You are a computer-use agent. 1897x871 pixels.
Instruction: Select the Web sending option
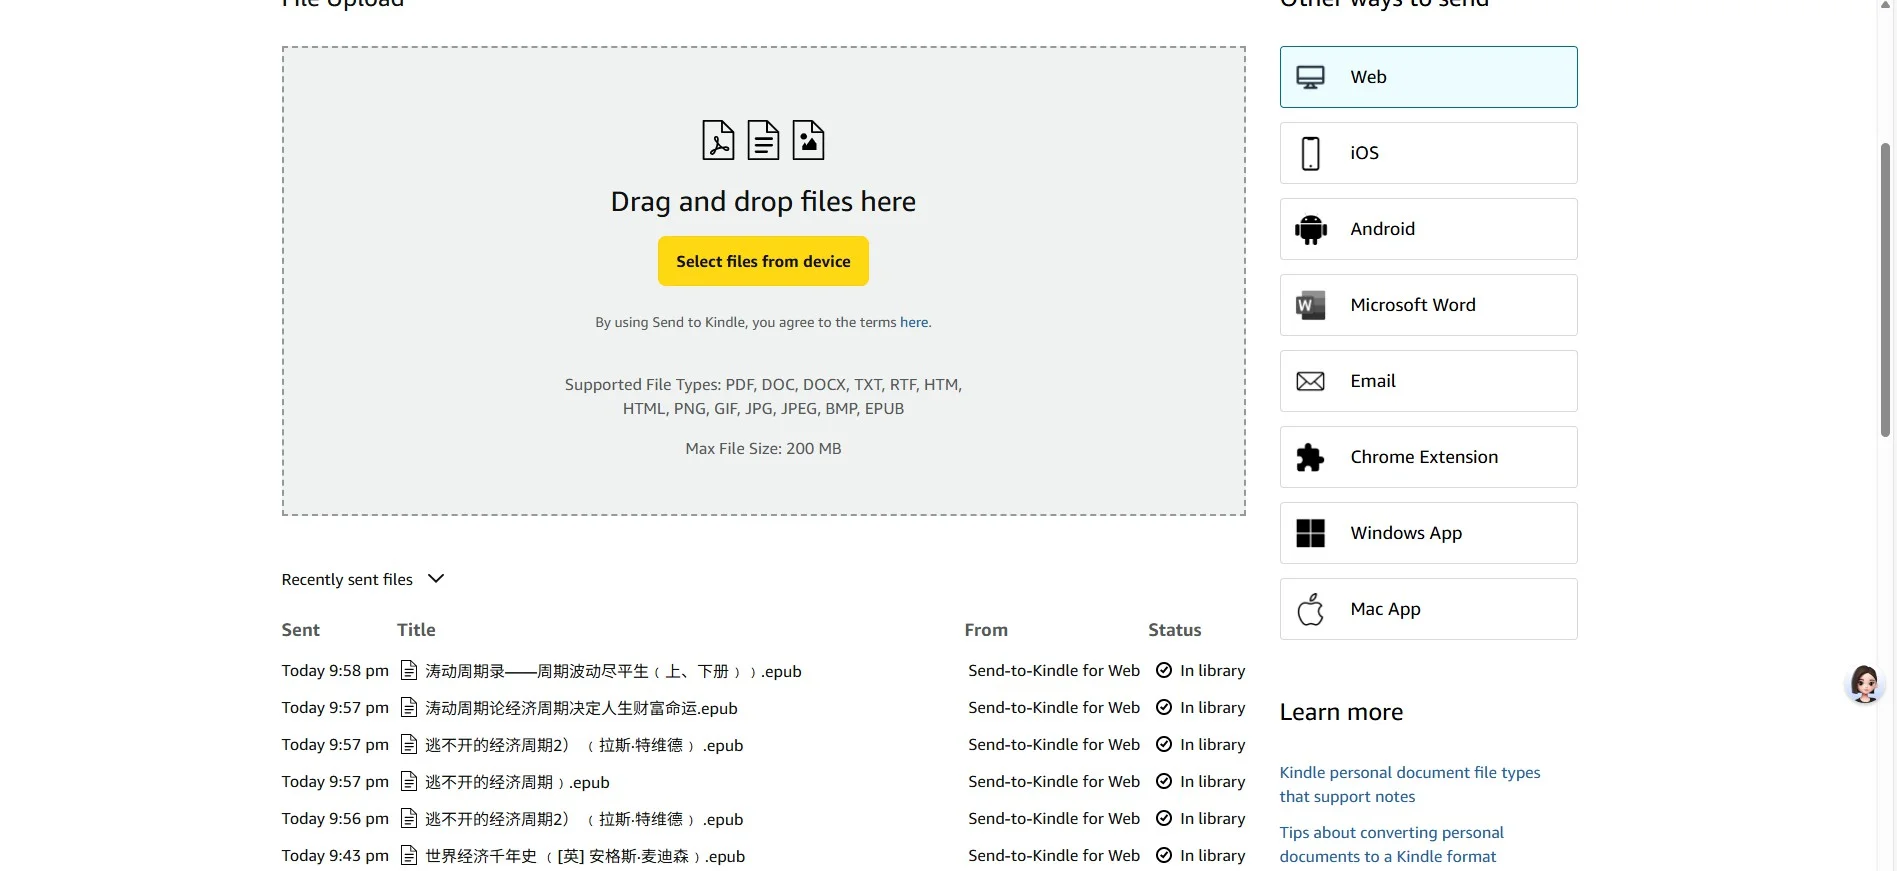tap(1428, 77)
